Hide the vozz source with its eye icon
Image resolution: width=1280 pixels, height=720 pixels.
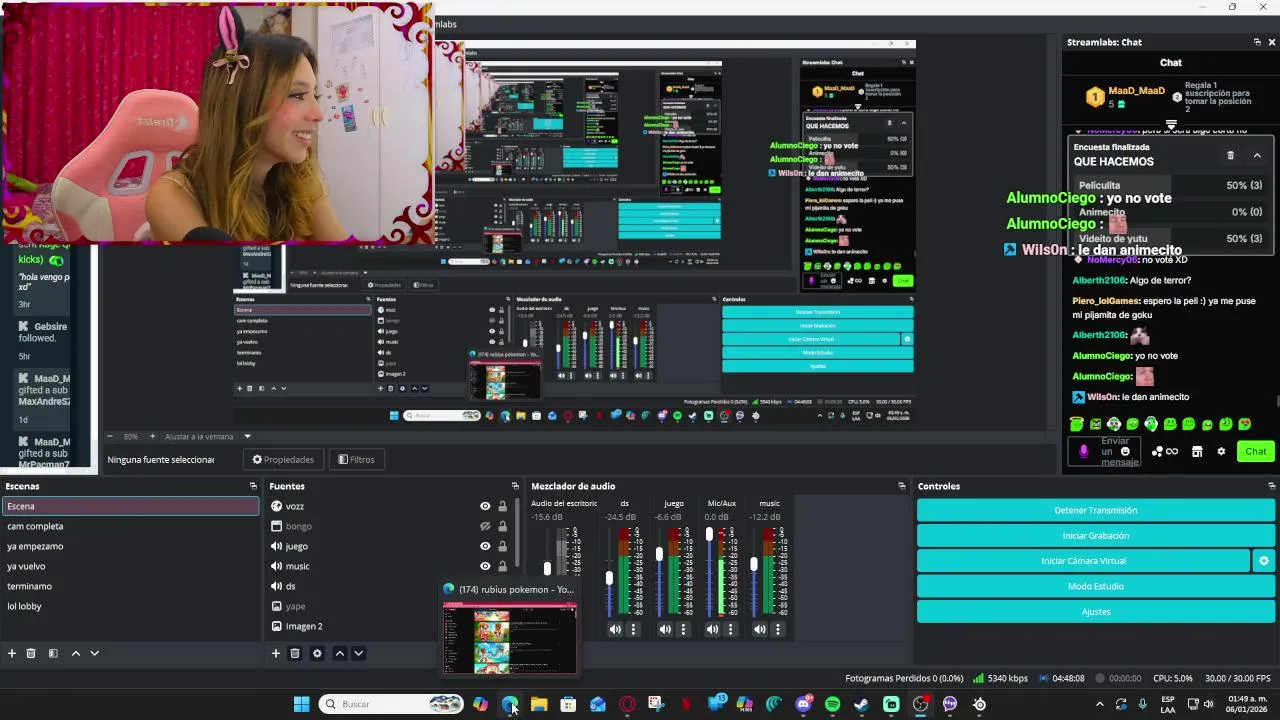485,506
